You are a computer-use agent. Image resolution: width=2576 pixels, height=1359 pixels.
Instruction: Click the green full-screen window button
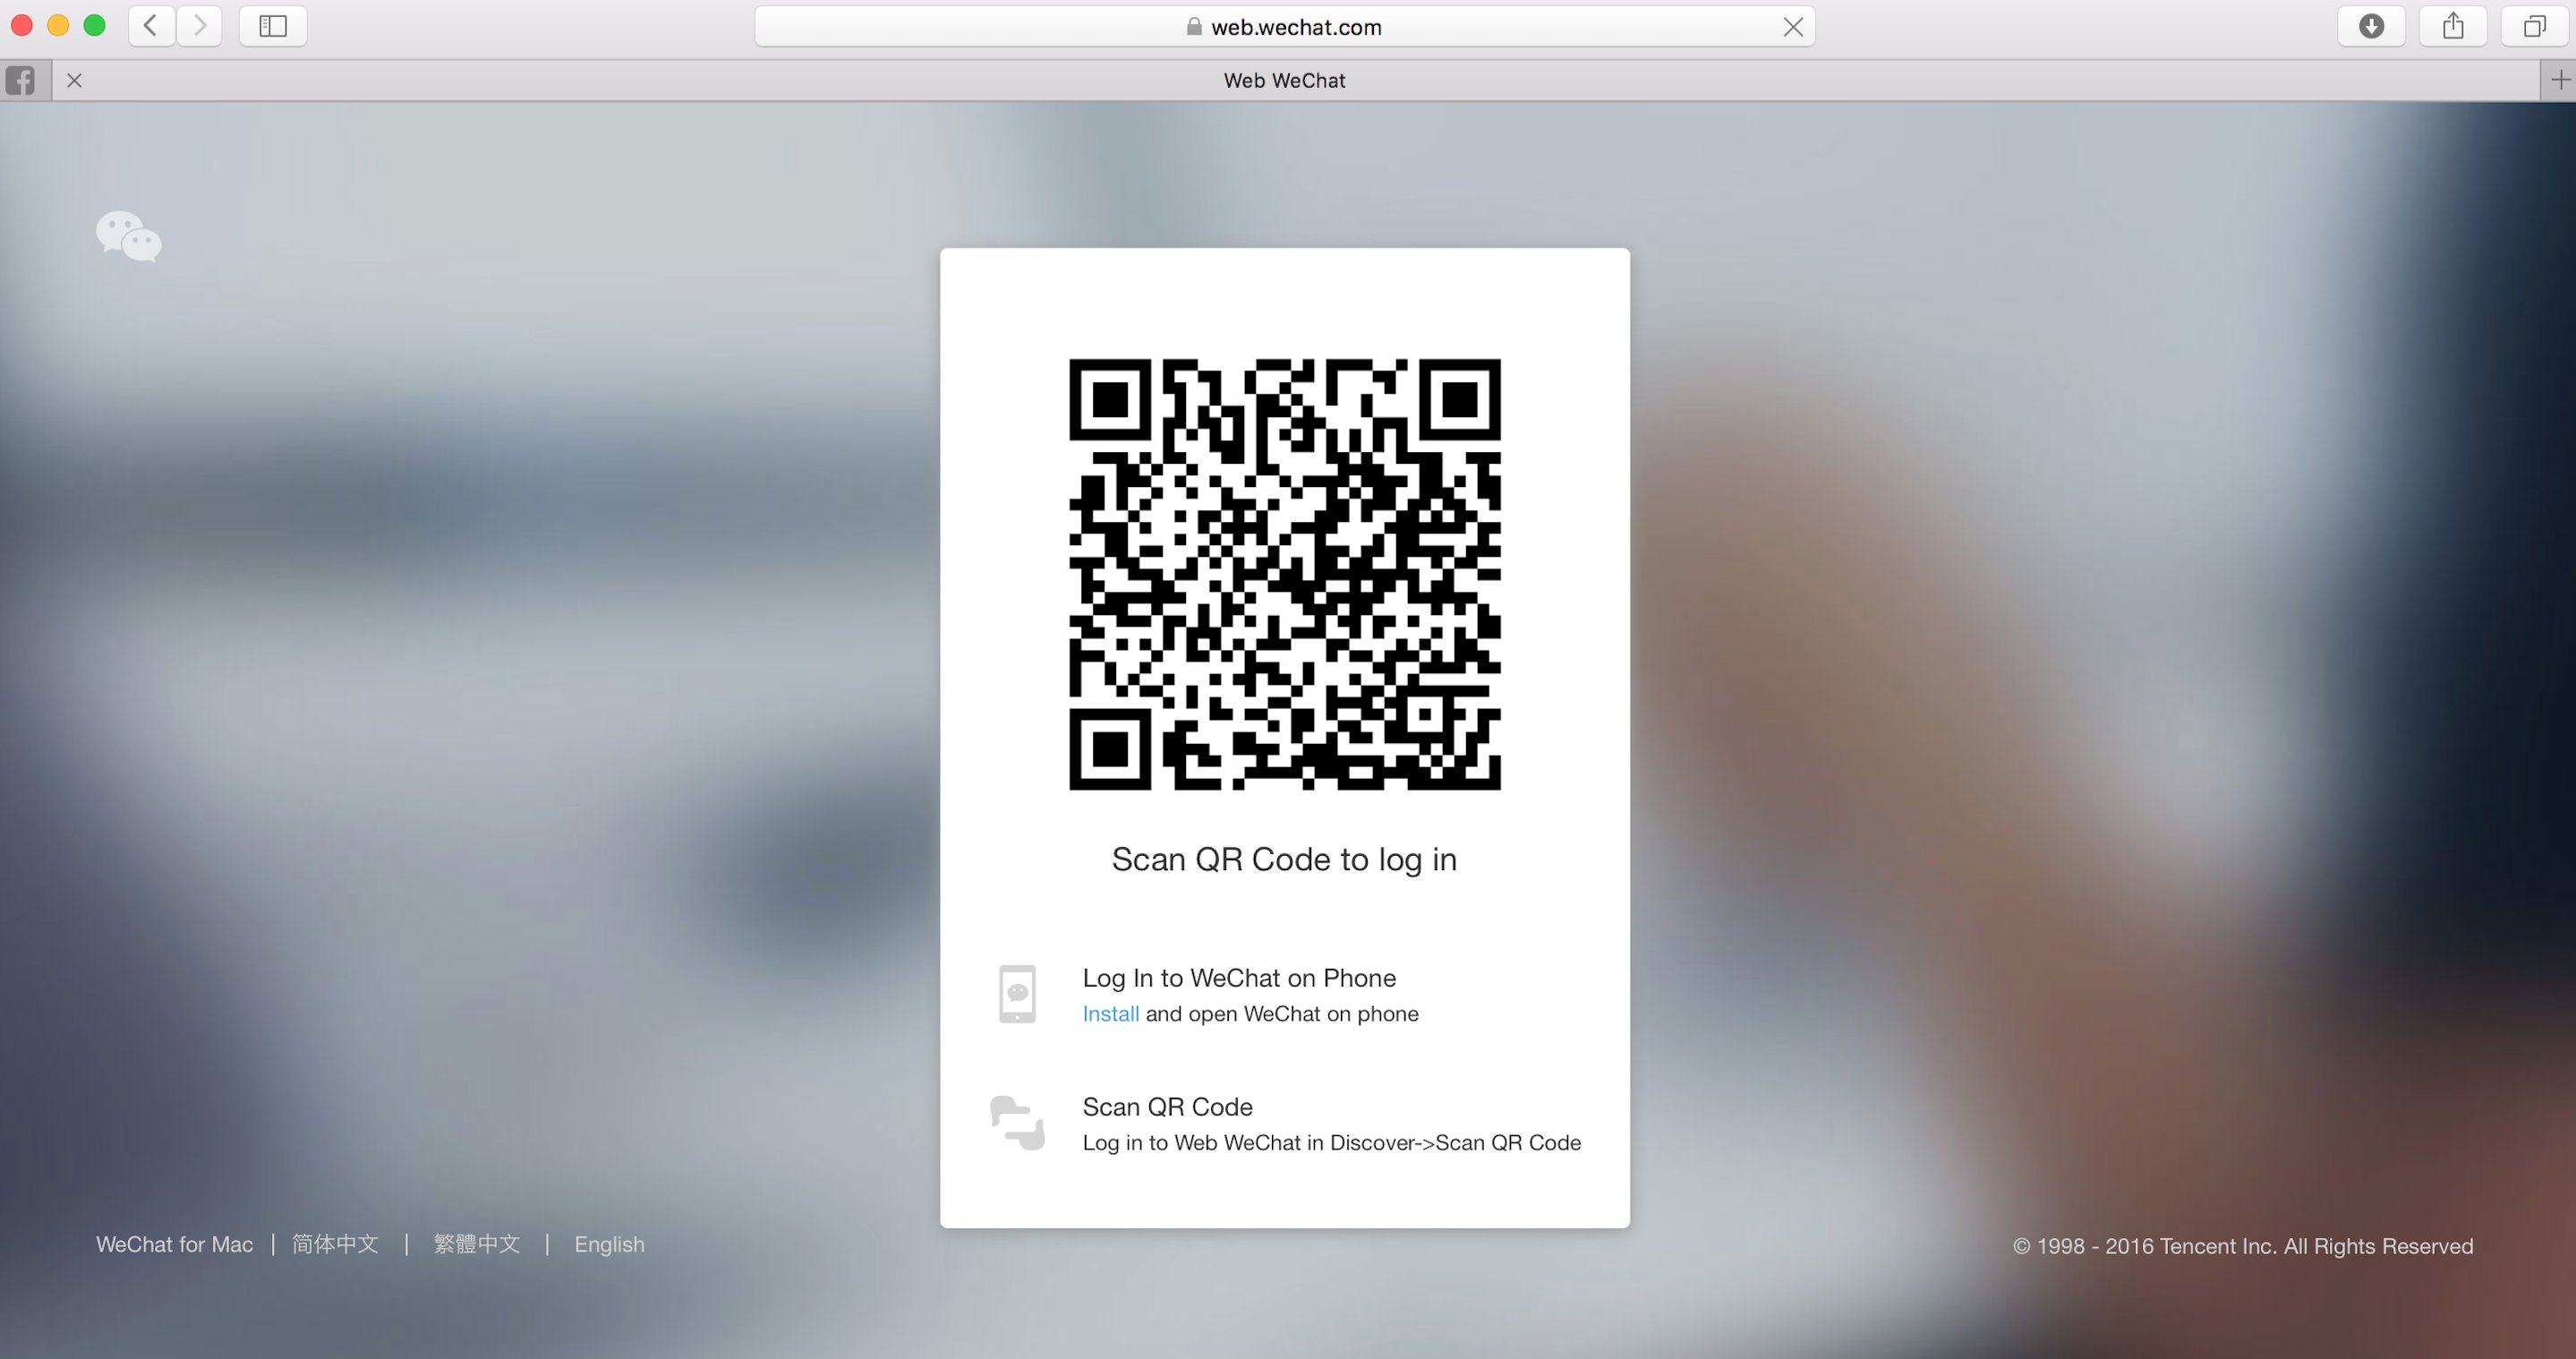(94, 26)
